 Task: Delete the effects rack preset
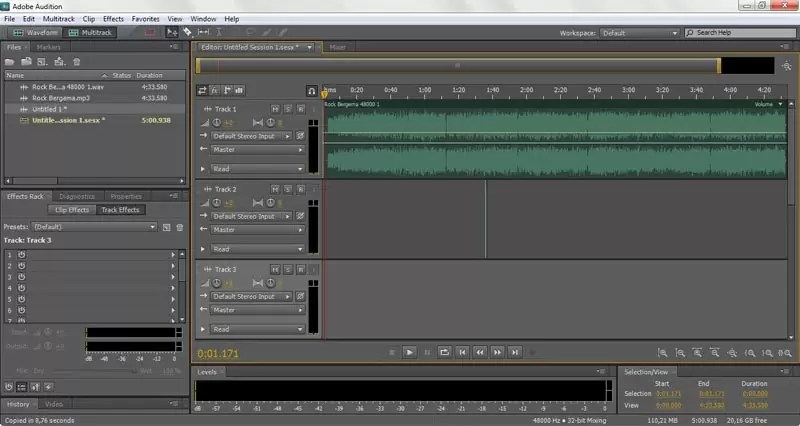[x=180, y=227]
